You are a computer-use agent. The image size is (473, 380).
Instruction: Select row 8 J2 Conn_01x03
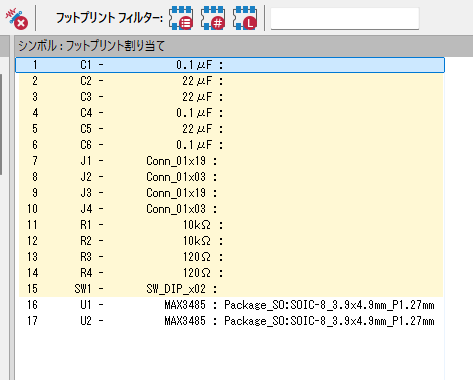click(x=230, y=177)
